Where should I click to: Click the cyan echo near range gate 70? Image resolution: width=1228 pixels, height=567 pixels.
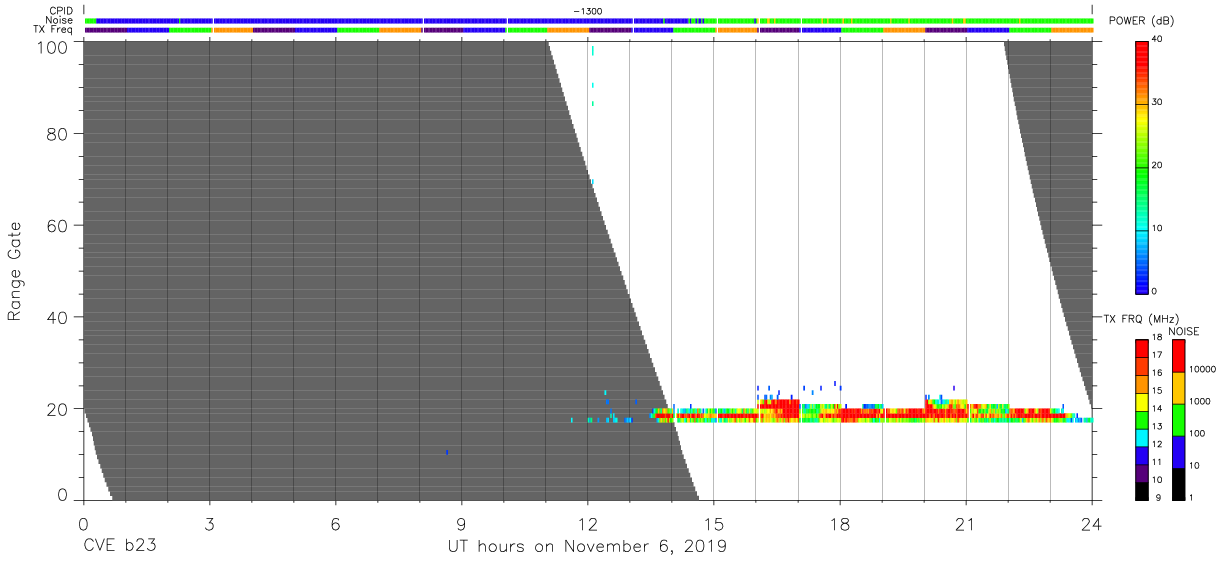pos(592,181)
